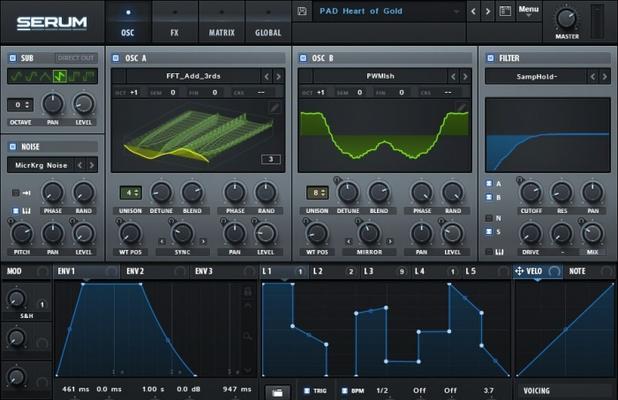Select the ENV 2 tab

click(x=154, y=271)
